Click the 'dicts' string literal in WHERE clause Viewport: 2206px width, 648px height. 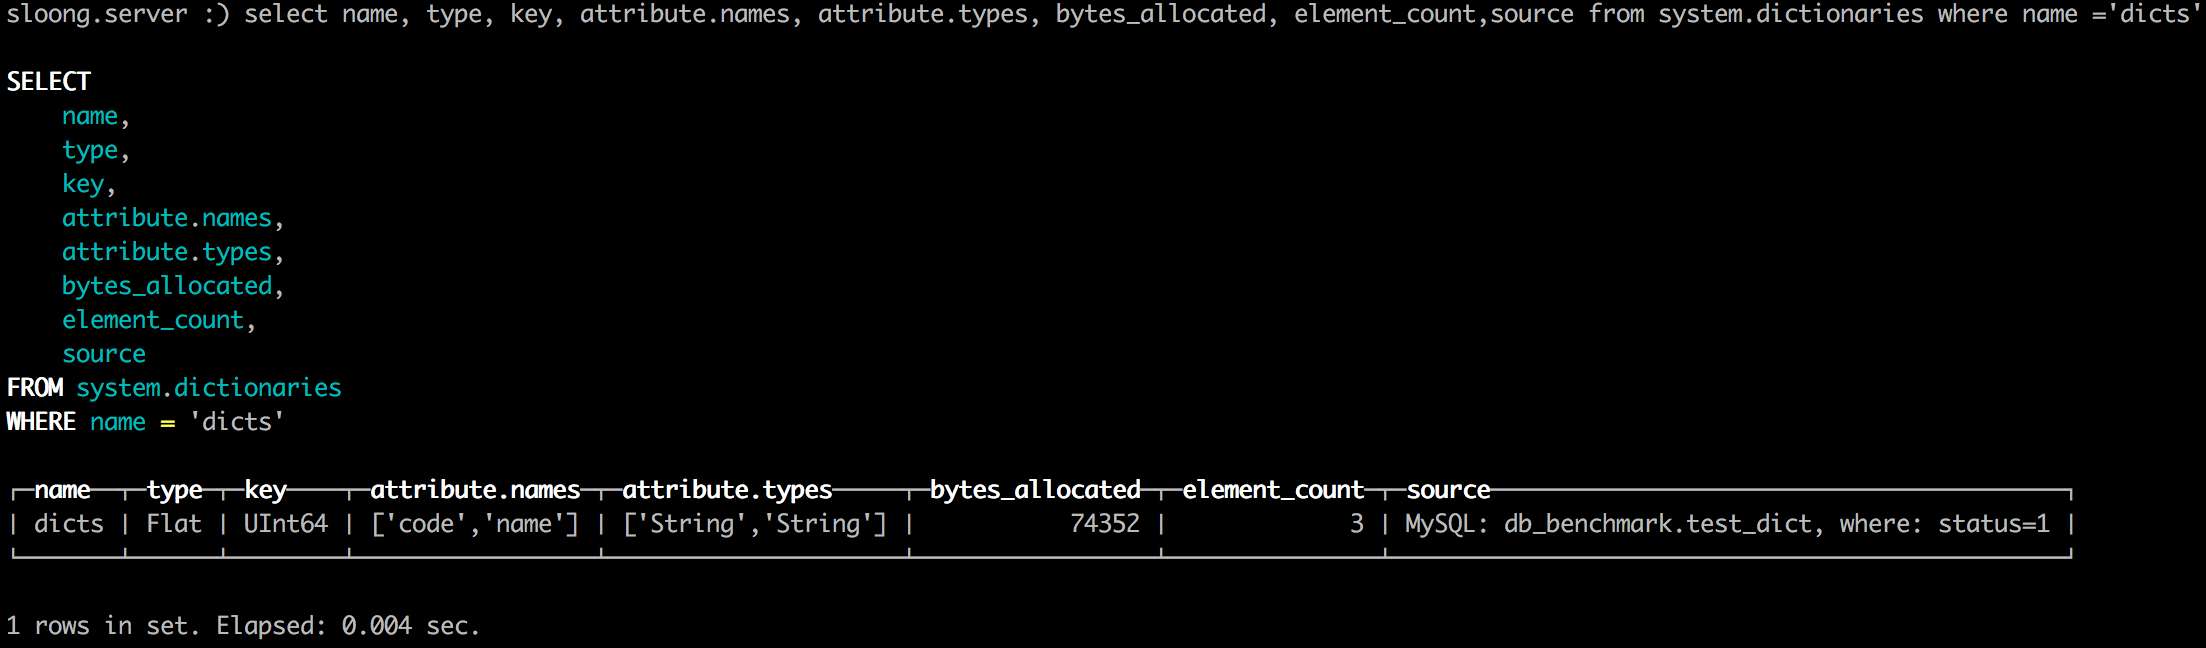[237, 422]
